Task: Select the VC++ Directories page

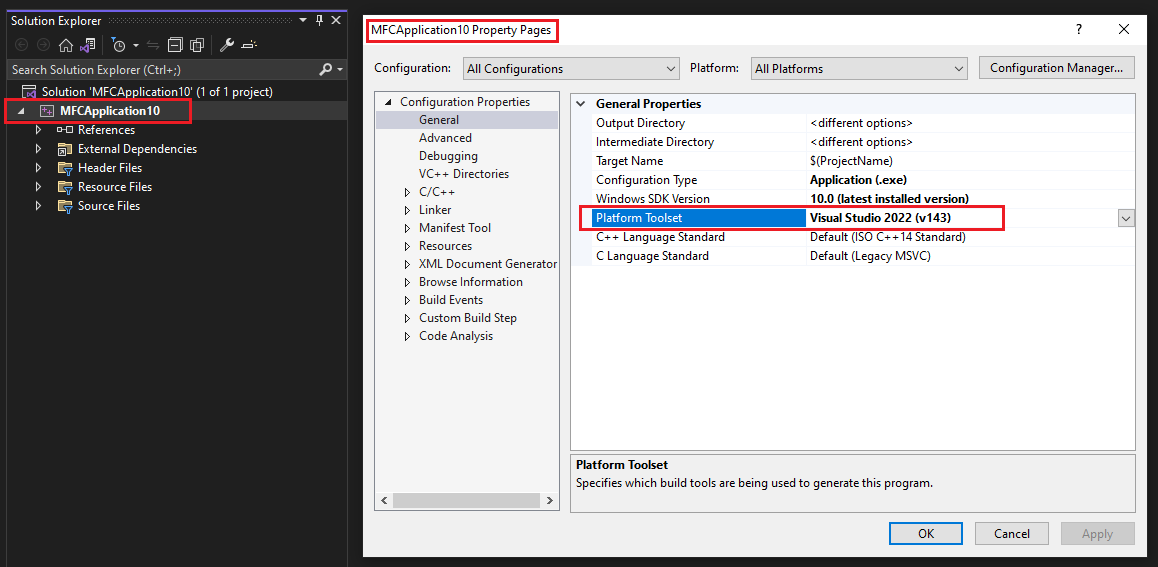Action: 464,174
